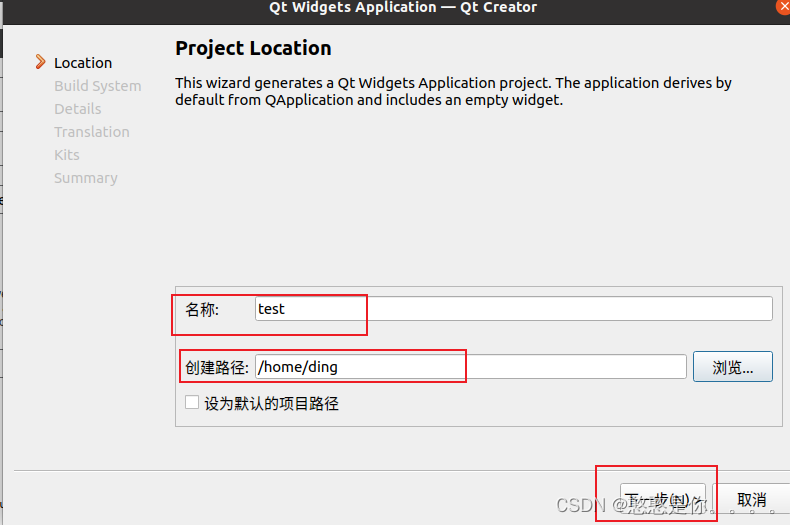Select the Kits wizard step
790x525 pixels.
pos(67,155)
